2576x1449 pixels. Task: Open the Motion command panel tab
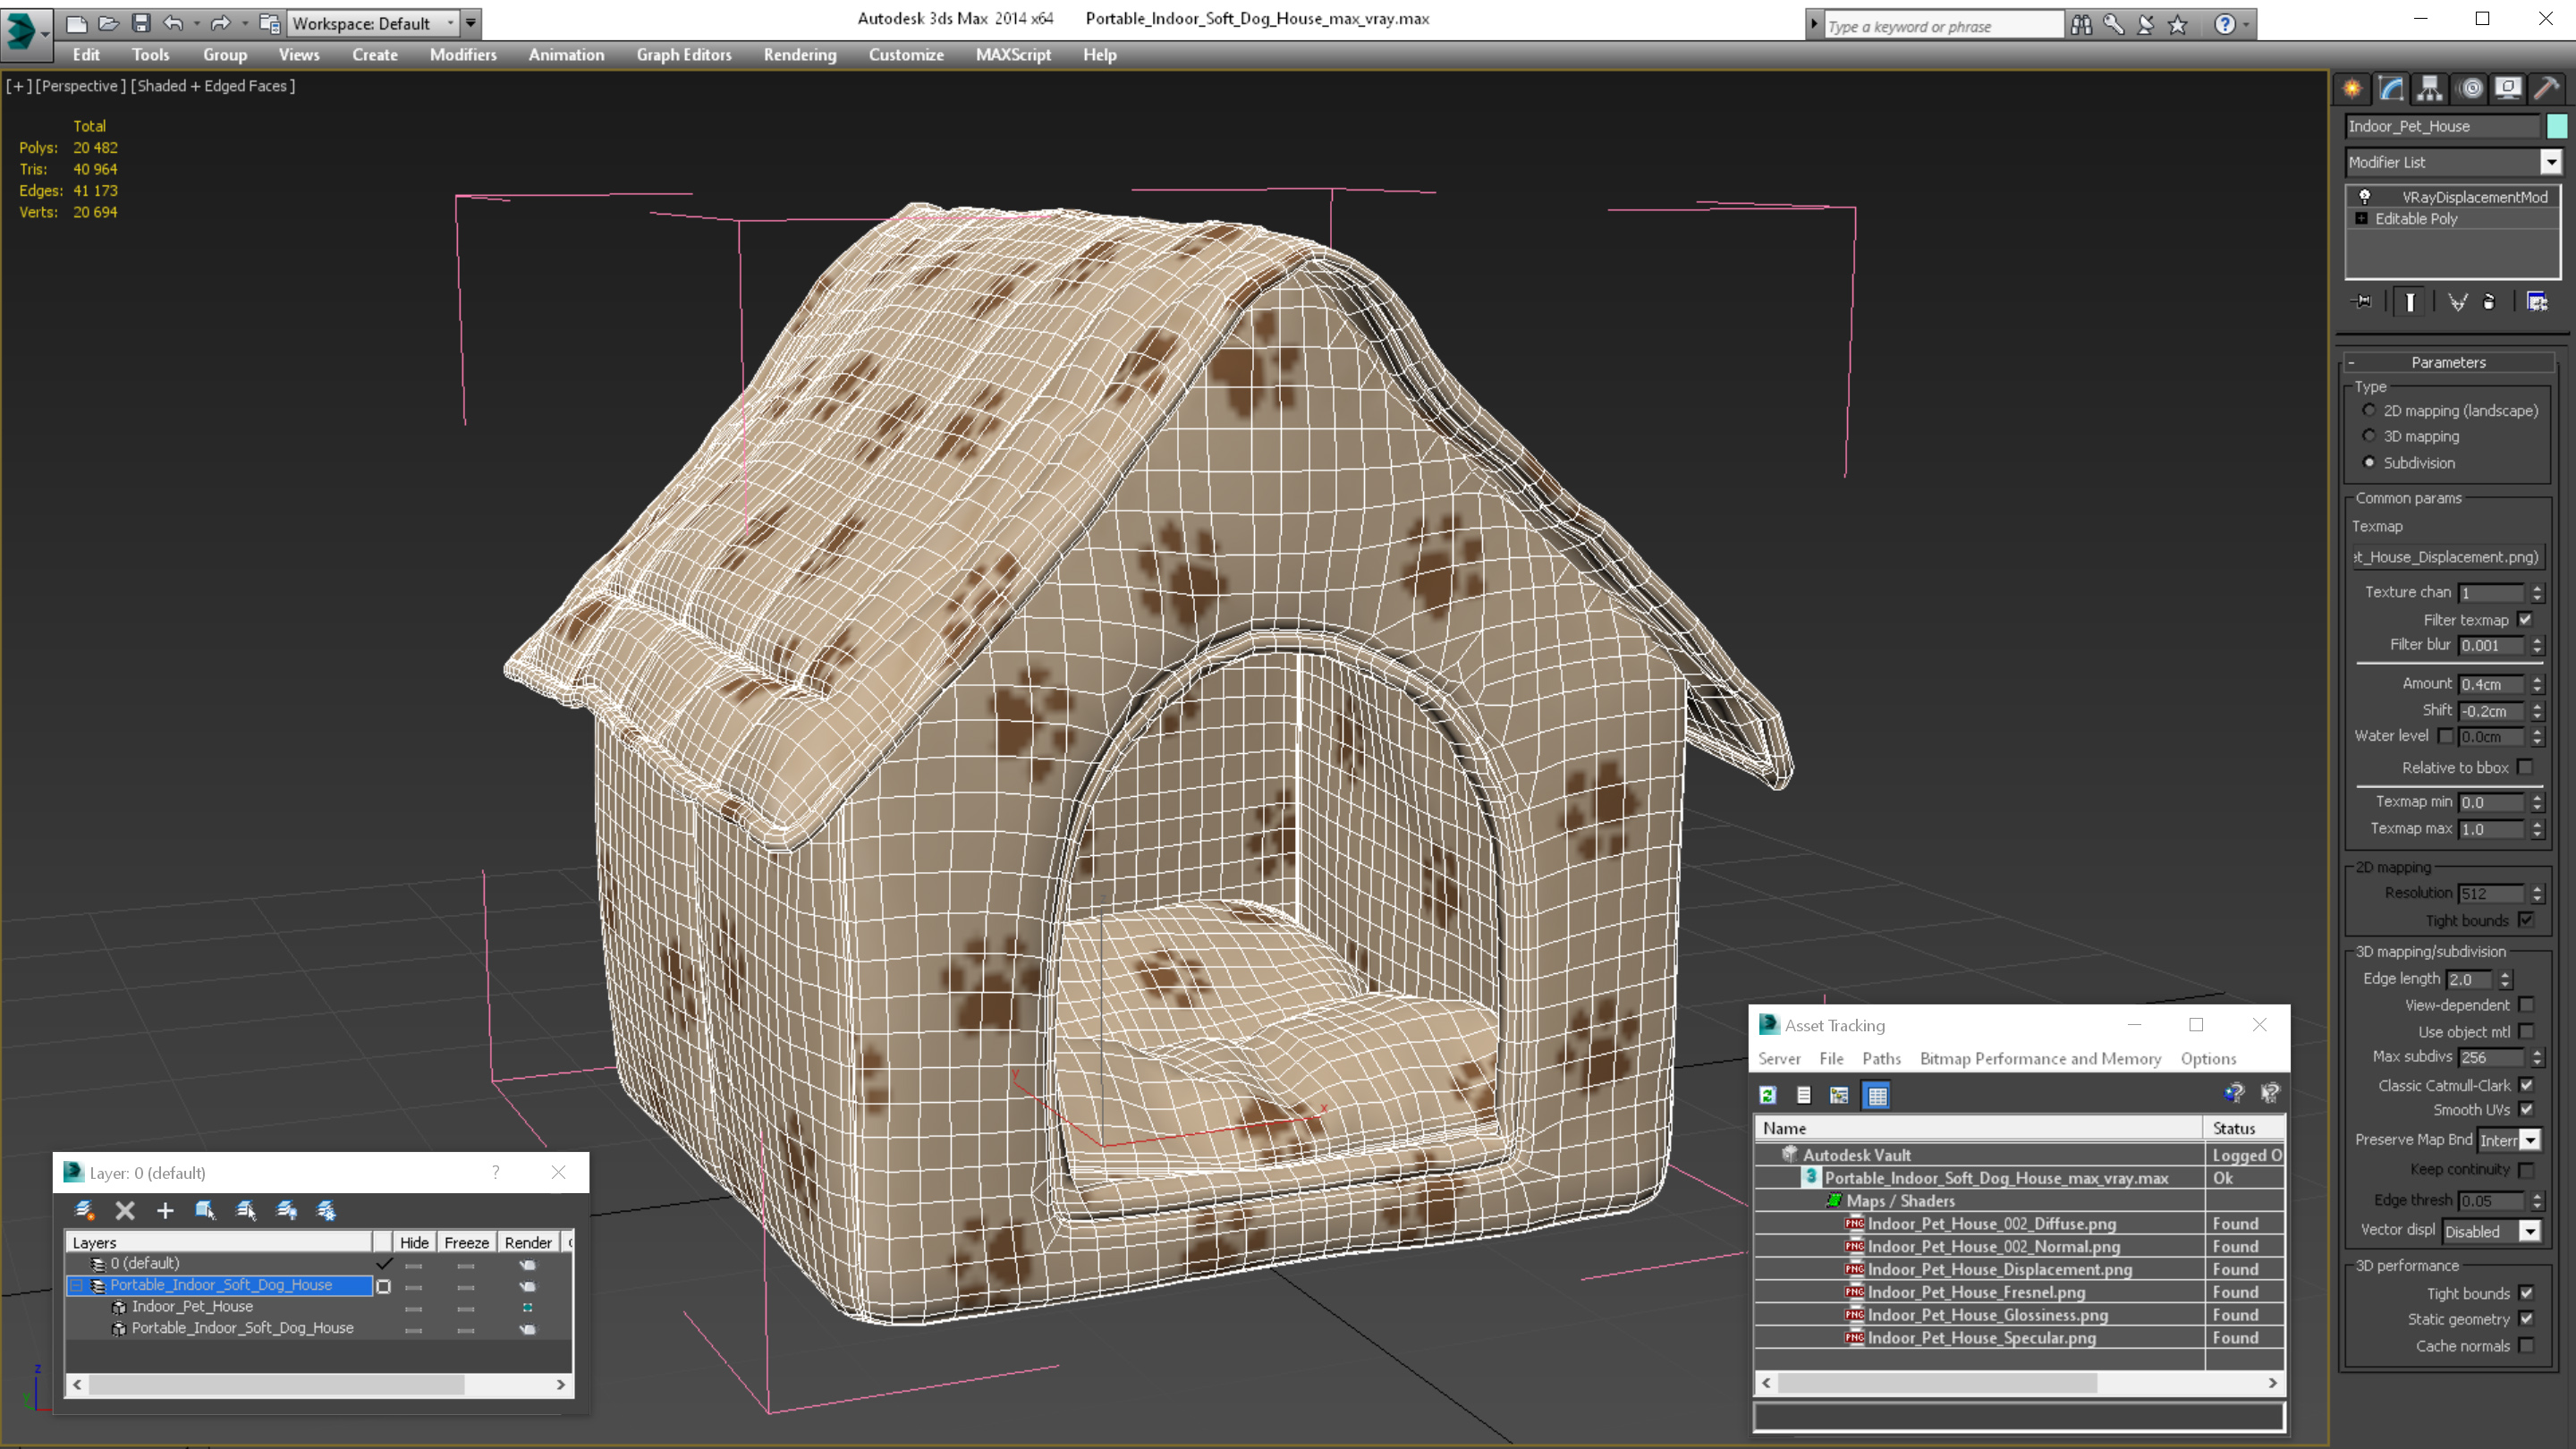pyautogui.click(x=2470, y=88)
